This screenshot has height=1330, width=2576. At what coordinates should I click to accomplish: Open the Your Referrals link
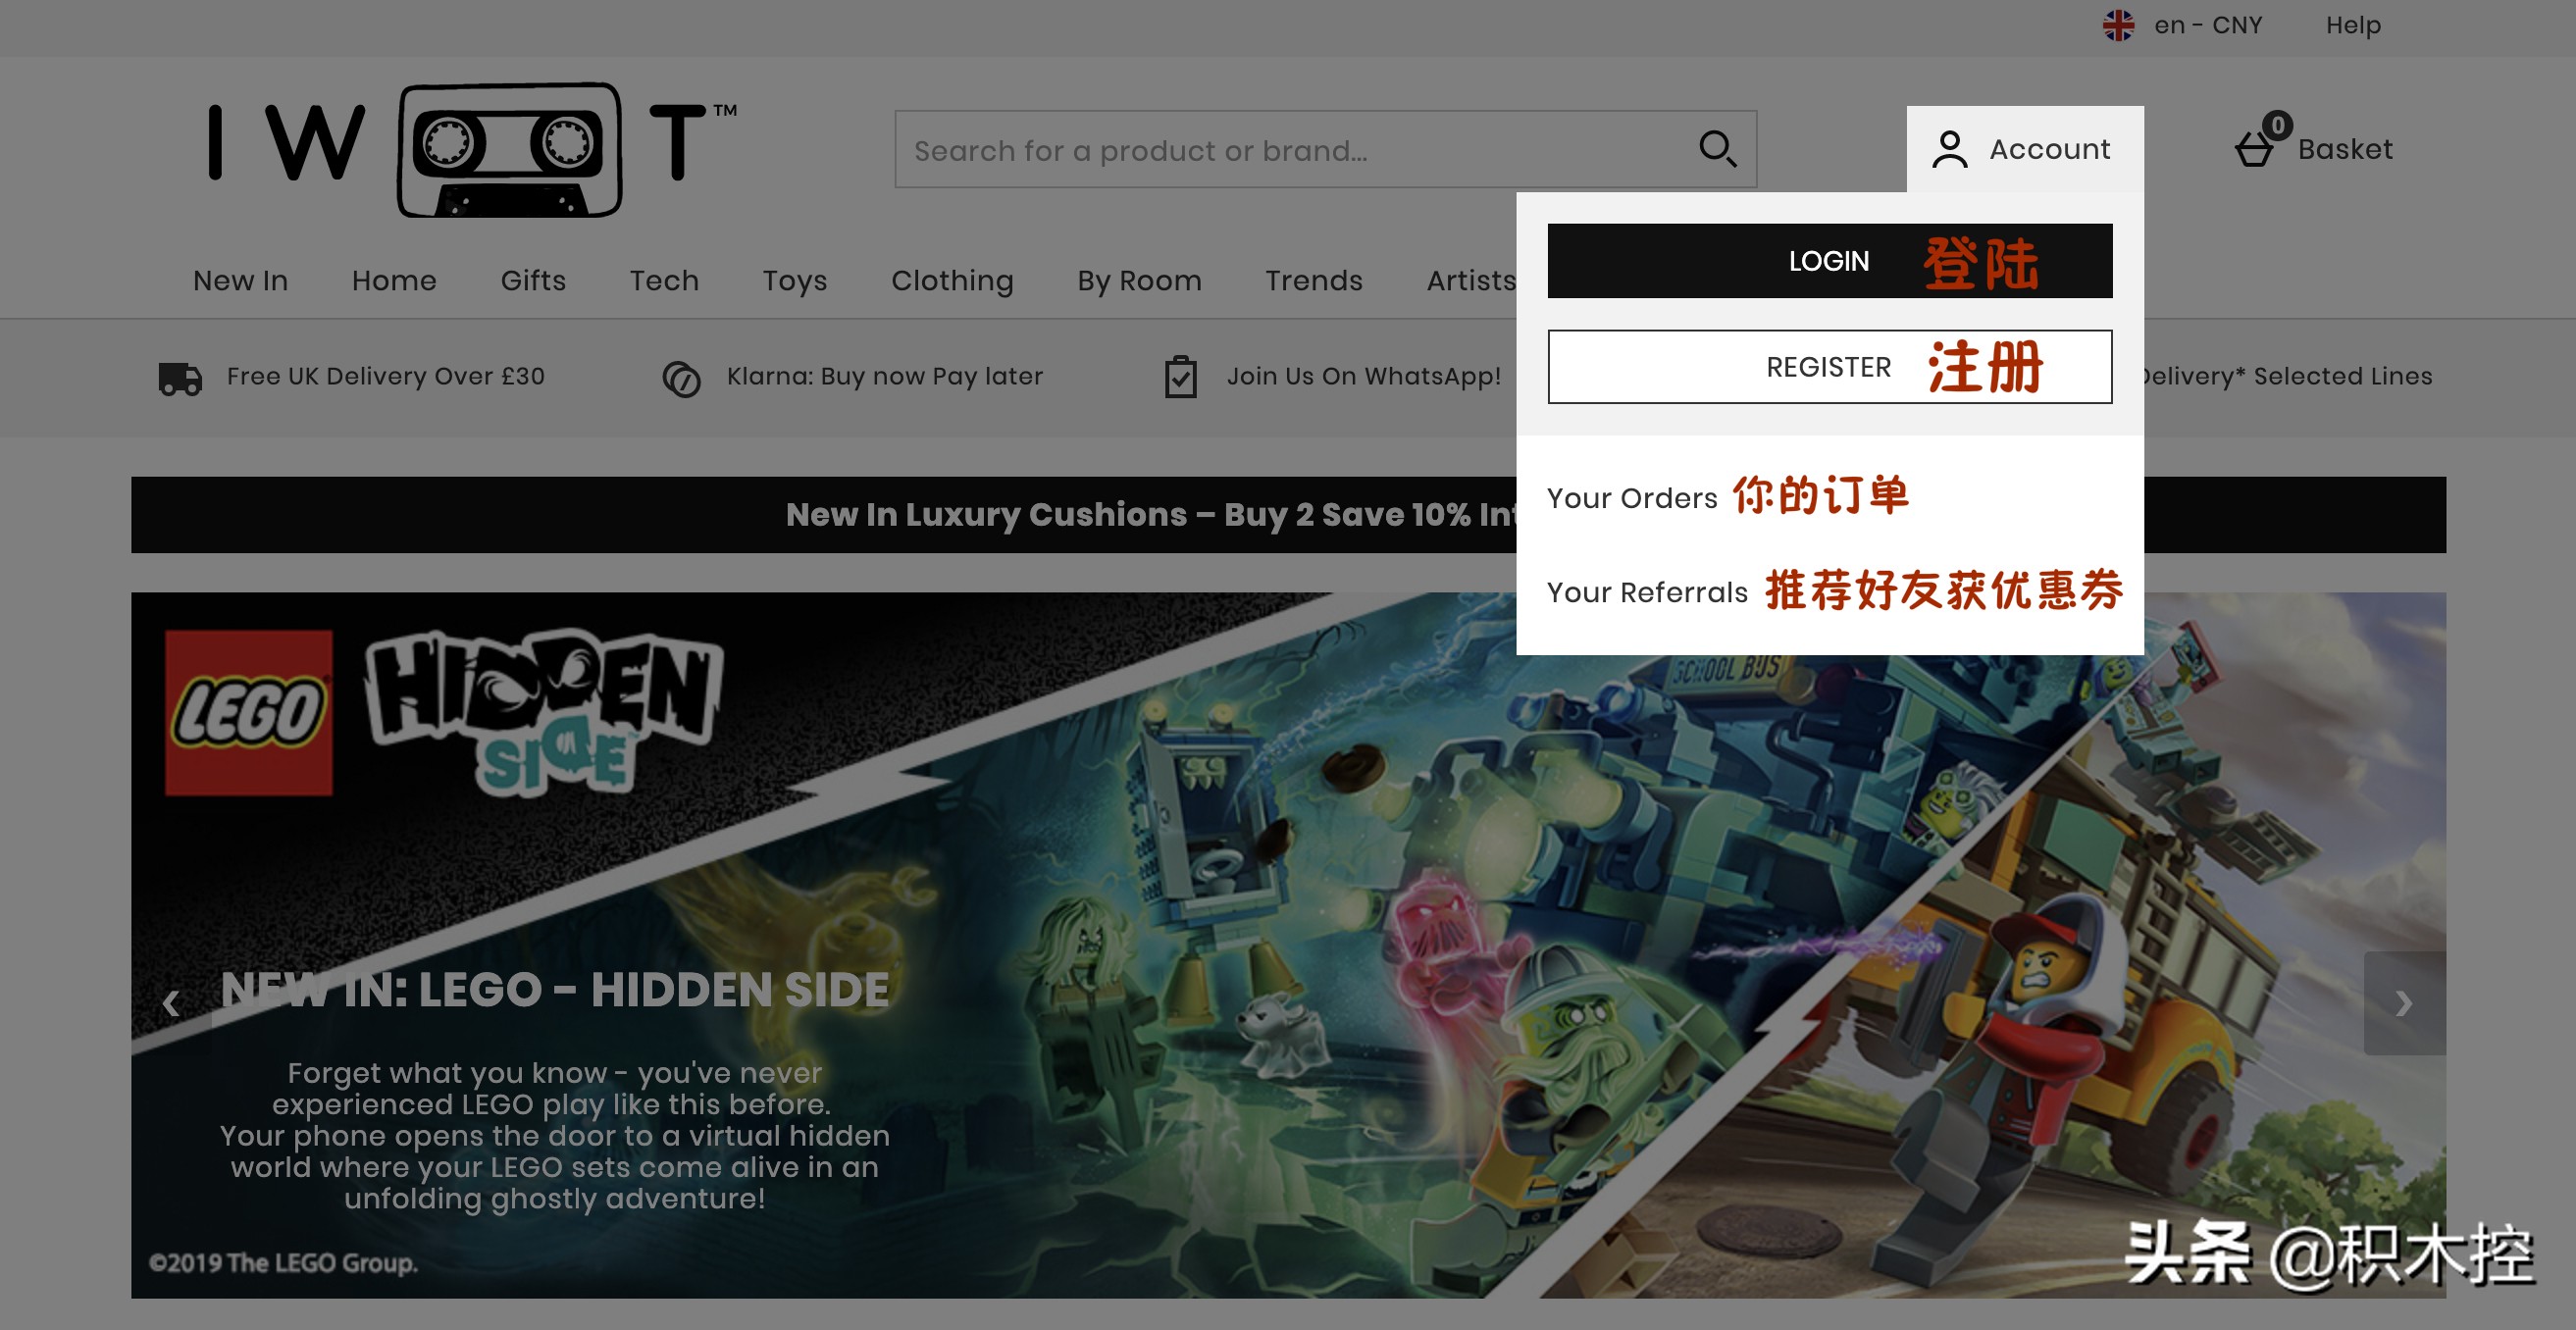(1646, 592)
